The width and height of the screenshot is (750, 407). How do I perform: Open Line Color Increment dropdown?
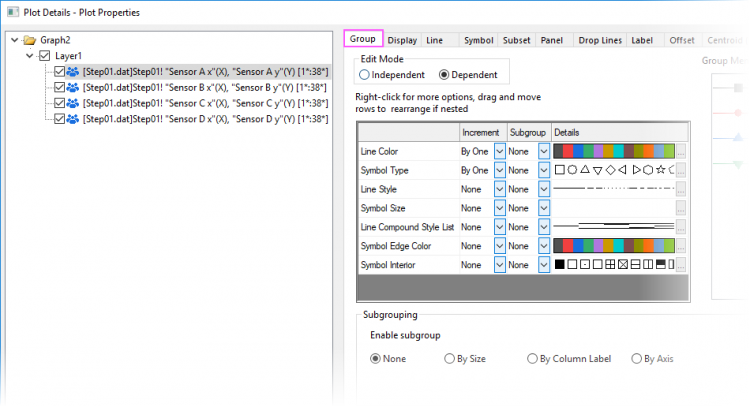pos(500,151)
